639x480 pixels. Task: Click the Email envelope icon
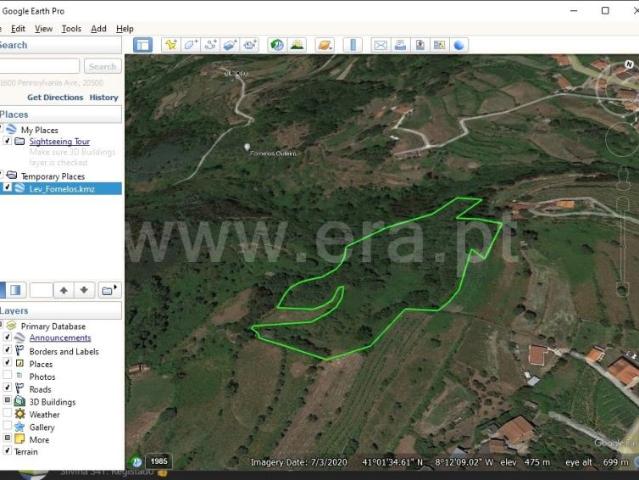[x=381, y=45]
